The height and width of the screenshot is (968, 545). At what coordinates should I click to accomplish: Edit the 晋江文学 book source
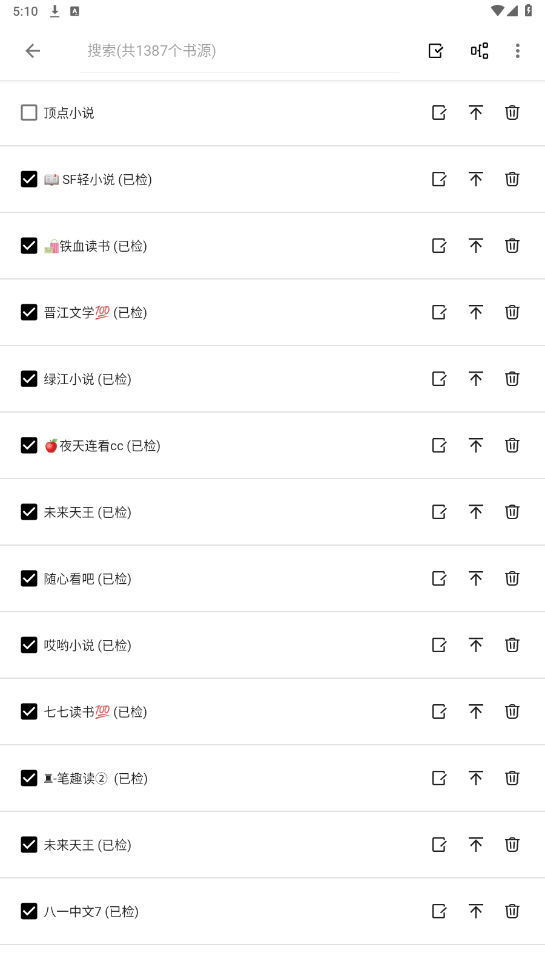[x=439, y=312]
